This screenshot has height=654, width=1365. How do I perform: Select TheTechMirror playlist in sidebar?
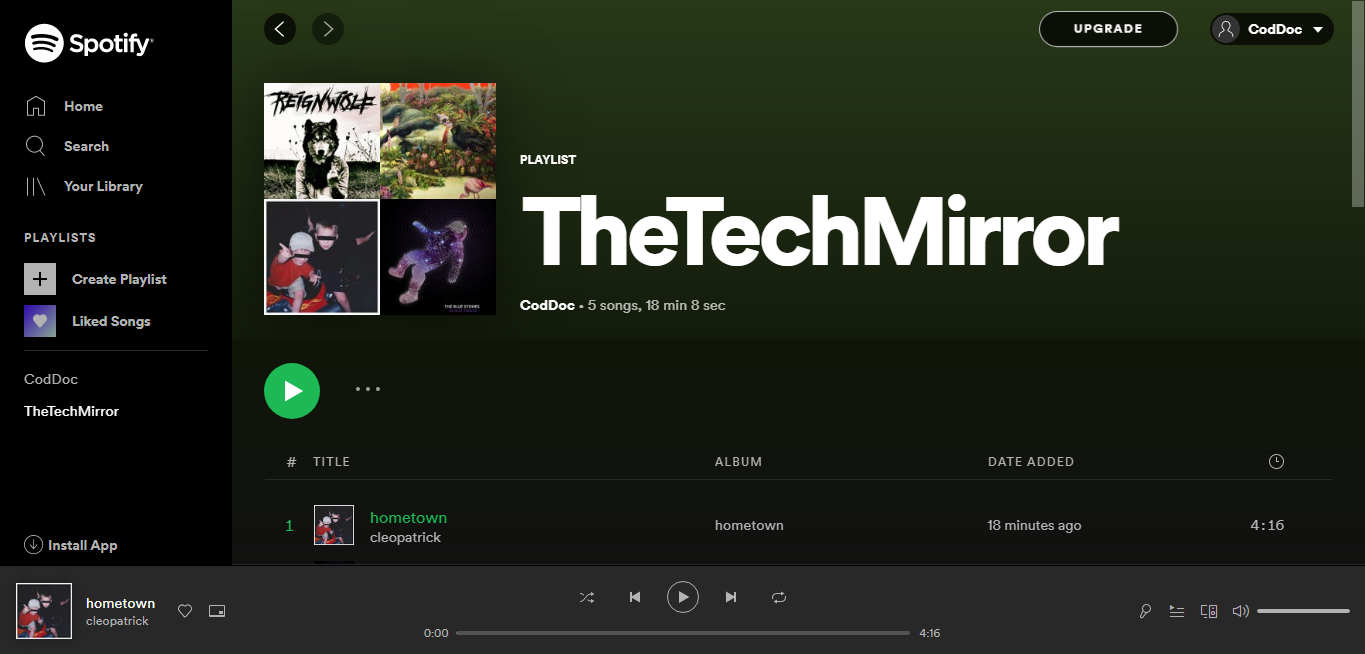pos(71,411)
